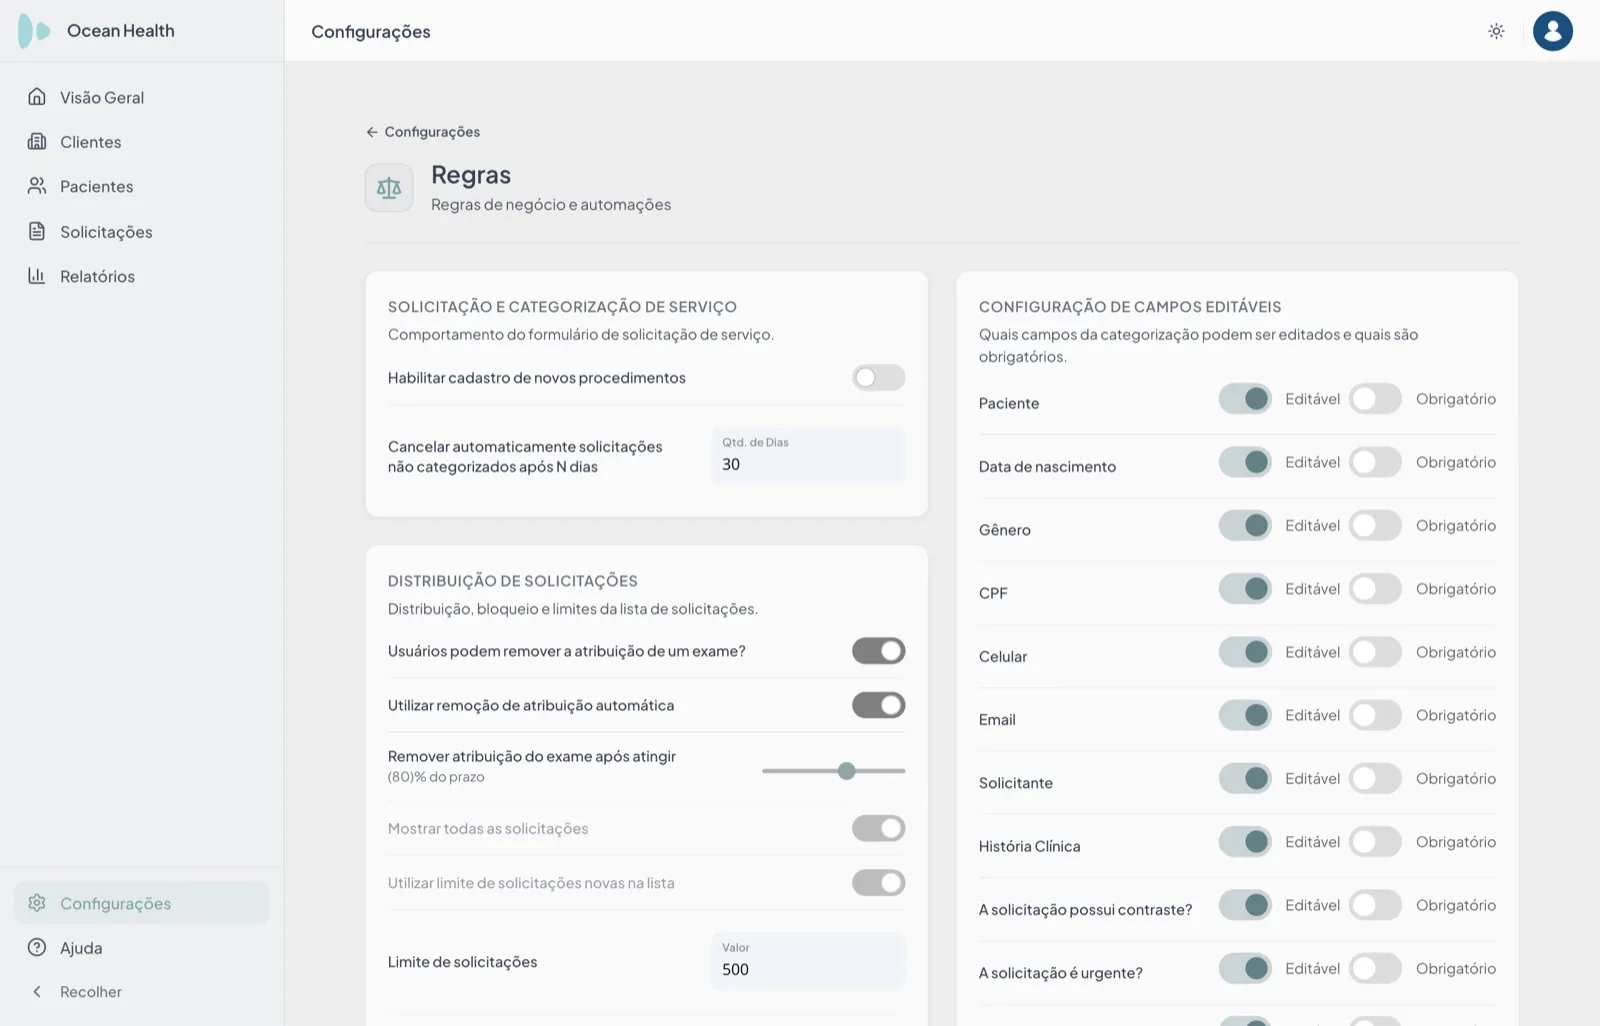Viewport: 1600px width, 1026px height.
Task: Click the Recolher chevron icon
Action: (37, 992)
